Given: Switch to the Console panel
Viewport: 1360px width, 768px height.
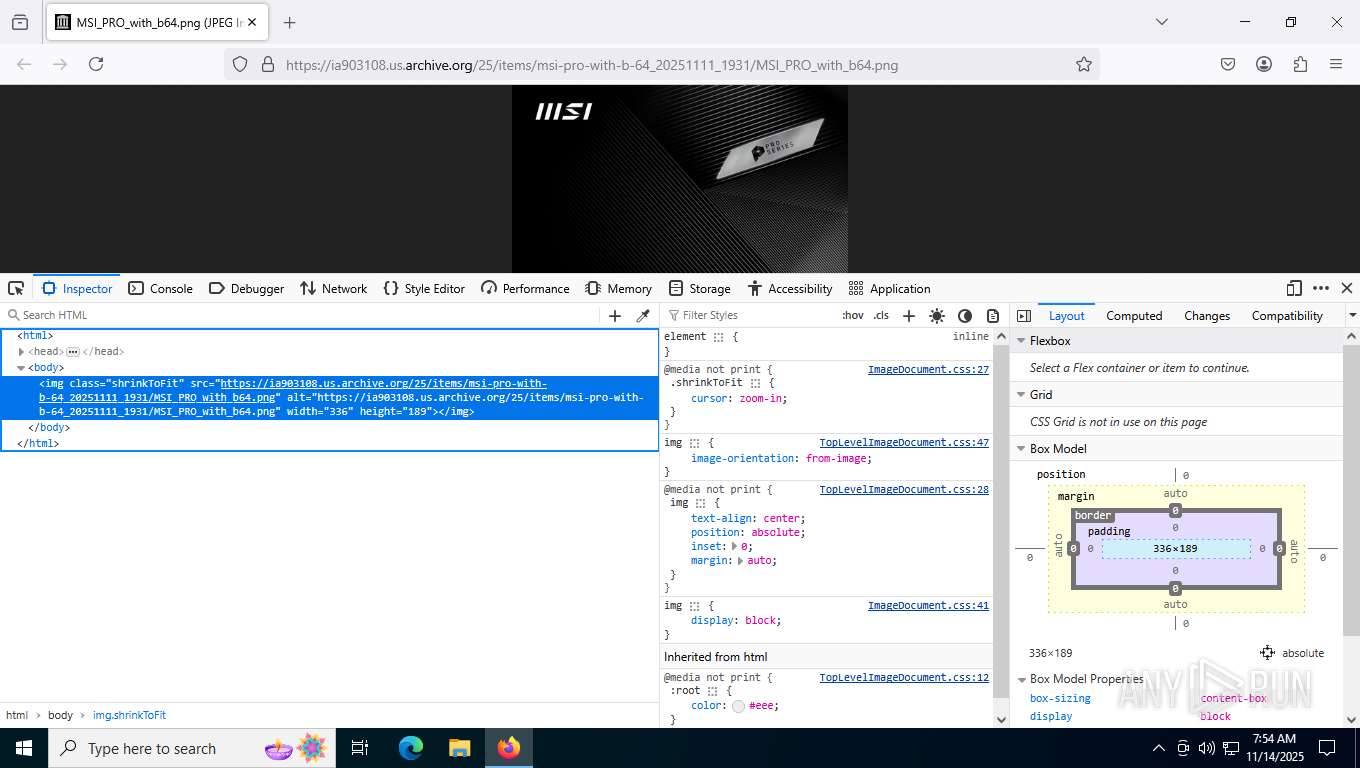Looking at the screenshot, I should pyautogui.click(x=160, y=288).
